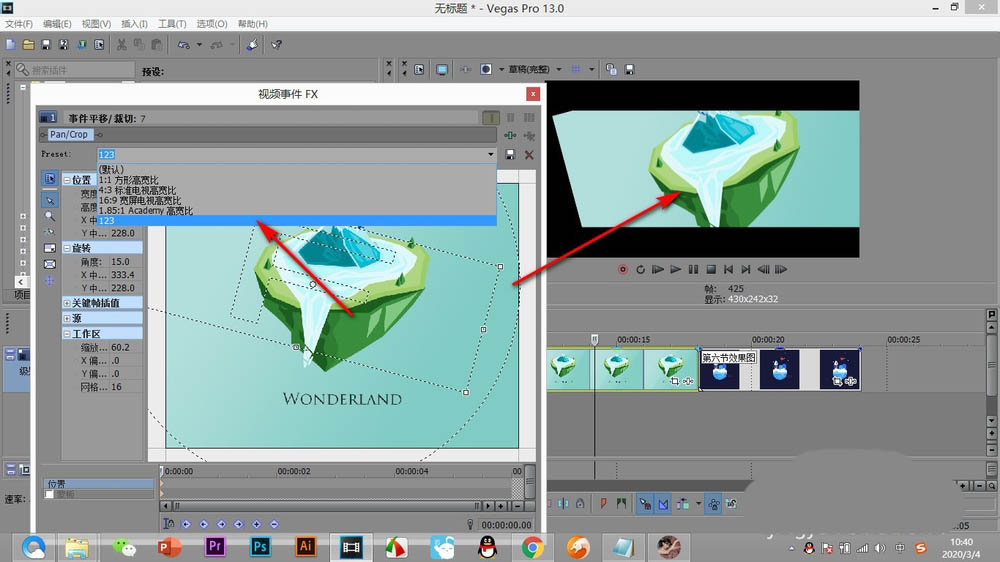Toggle Size About Center in Pan/Crop
The width and height of the screenshot is (1000, 562).
(x=50, y=264)
